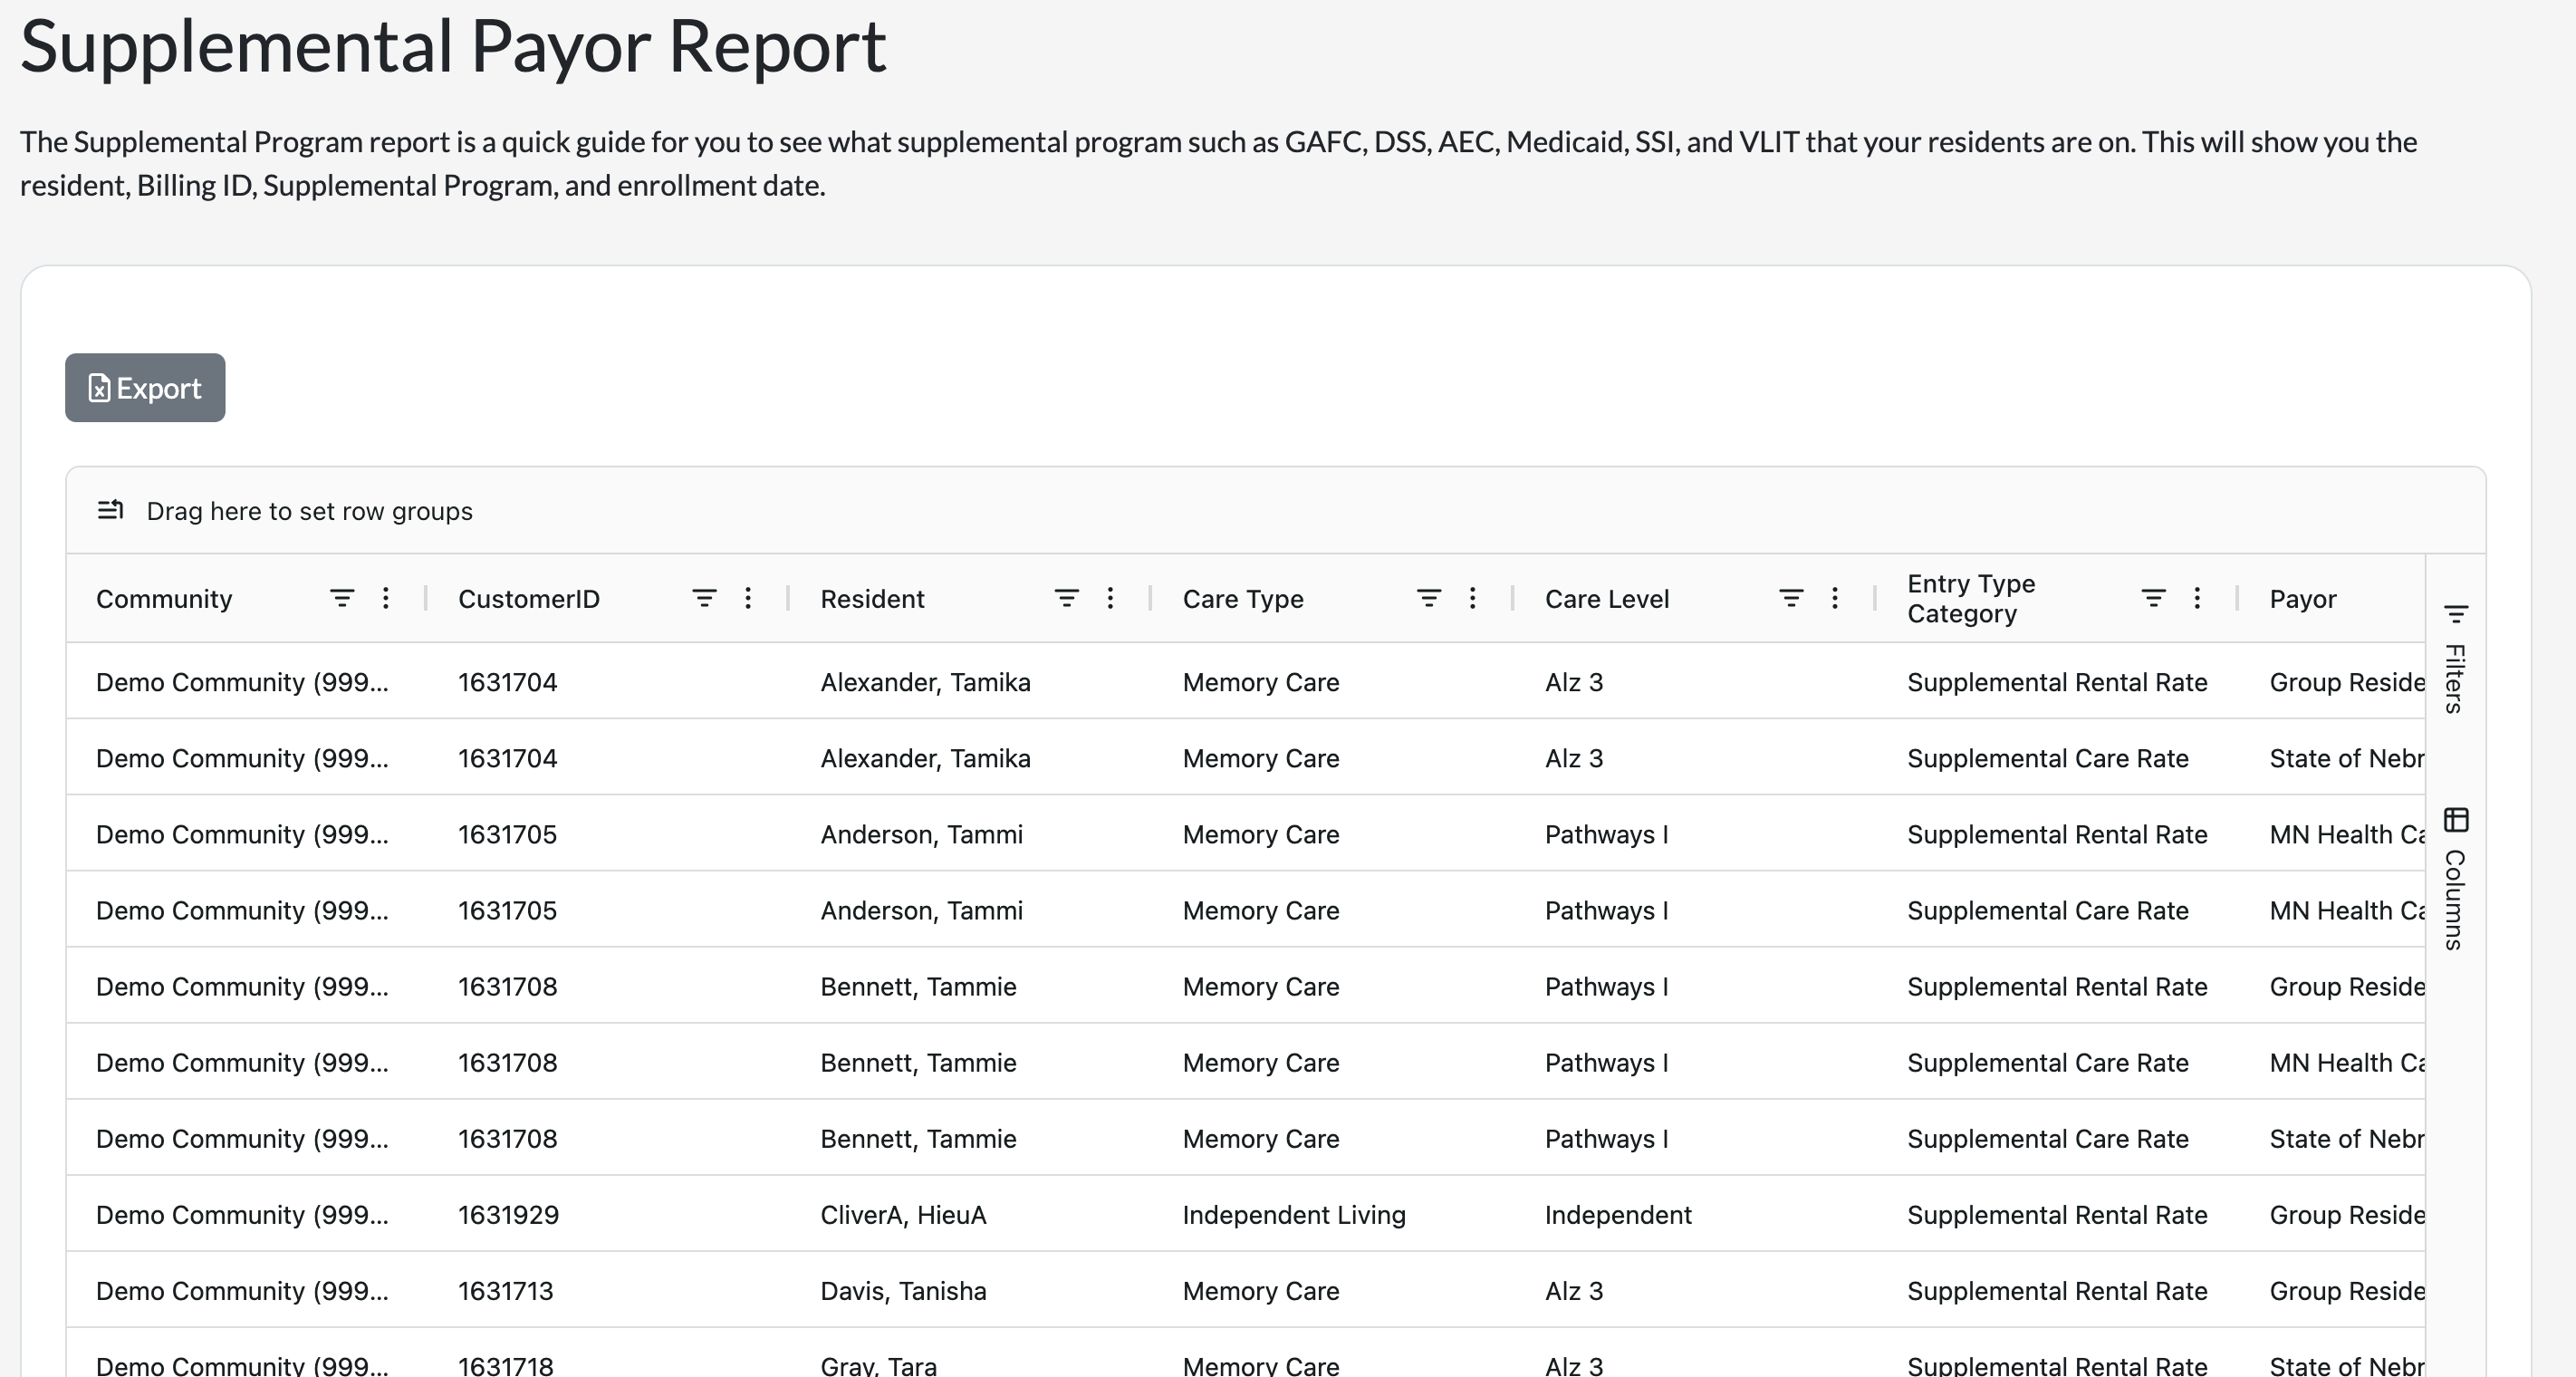The height and width of the screenshot is (1377, 2576).
Task: Click the Payor column header
Action: point(2302,599)
